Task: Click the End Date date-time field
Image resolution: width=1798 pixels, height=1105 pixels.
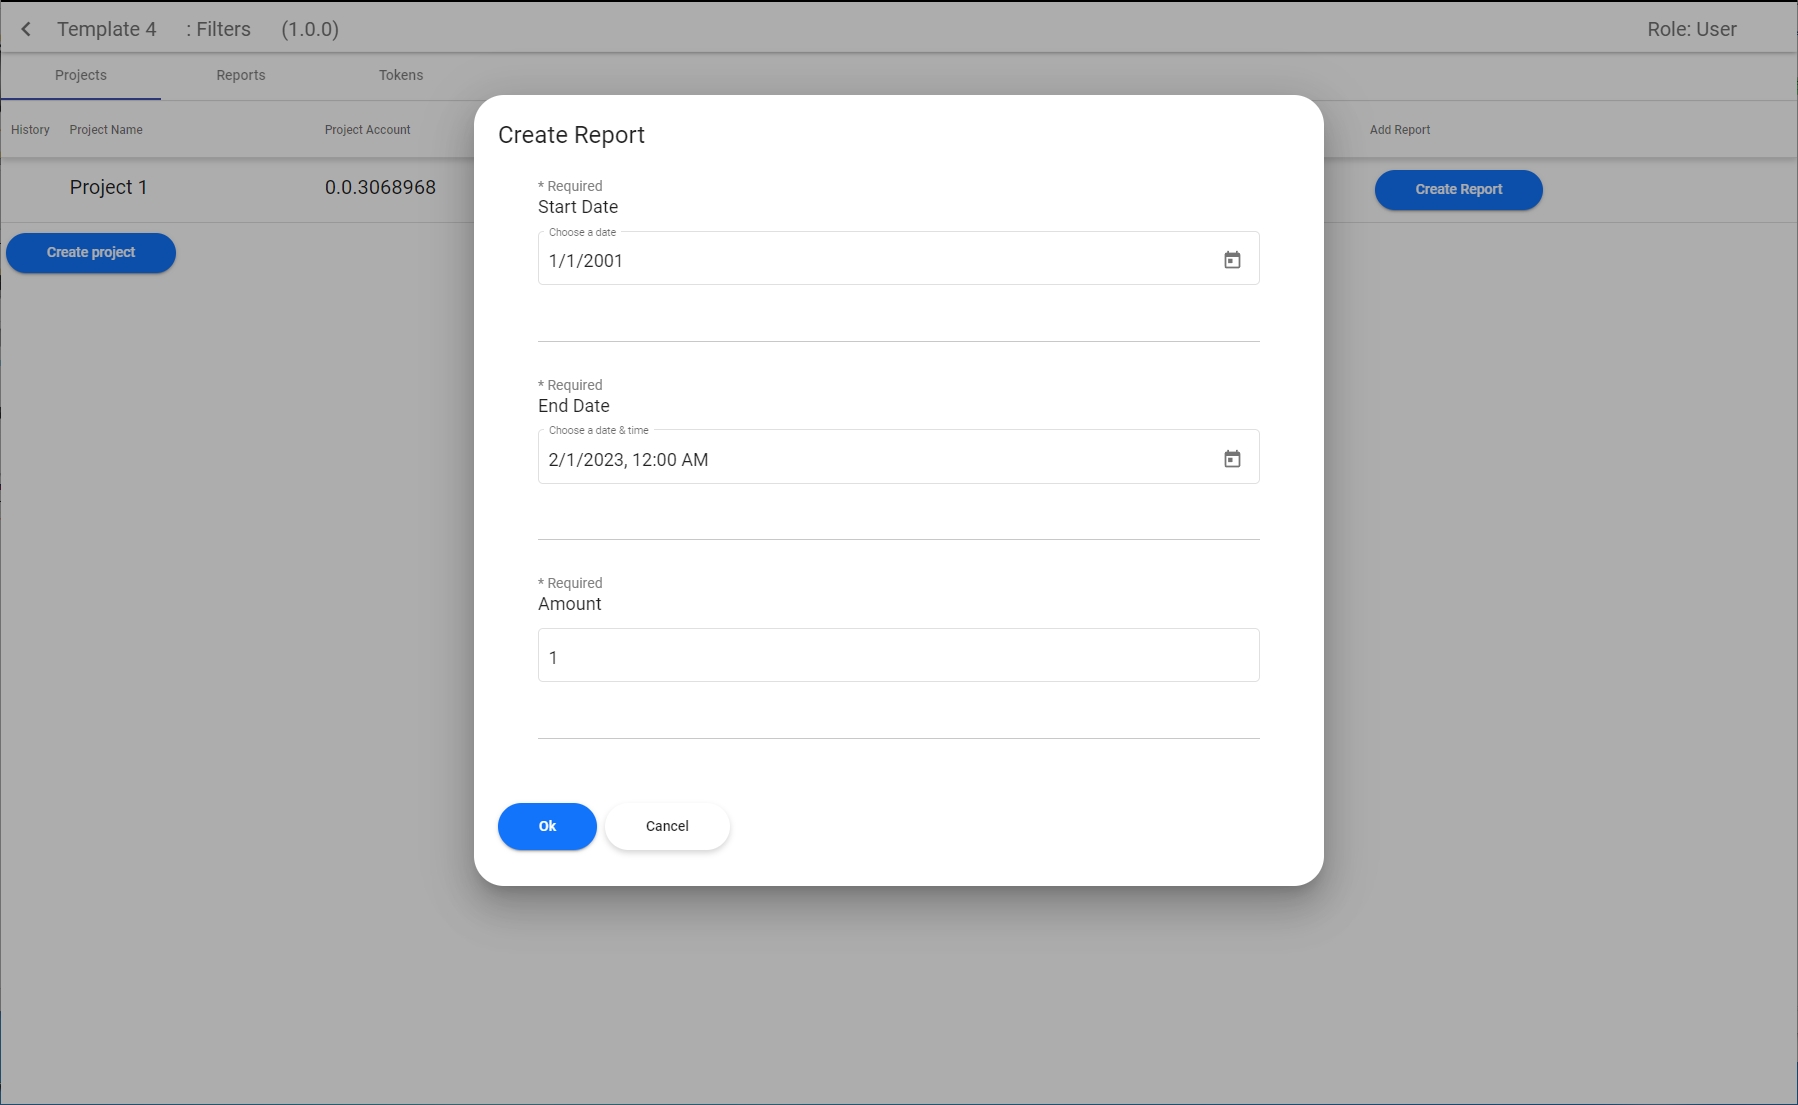Action: [x=870, y=459]
